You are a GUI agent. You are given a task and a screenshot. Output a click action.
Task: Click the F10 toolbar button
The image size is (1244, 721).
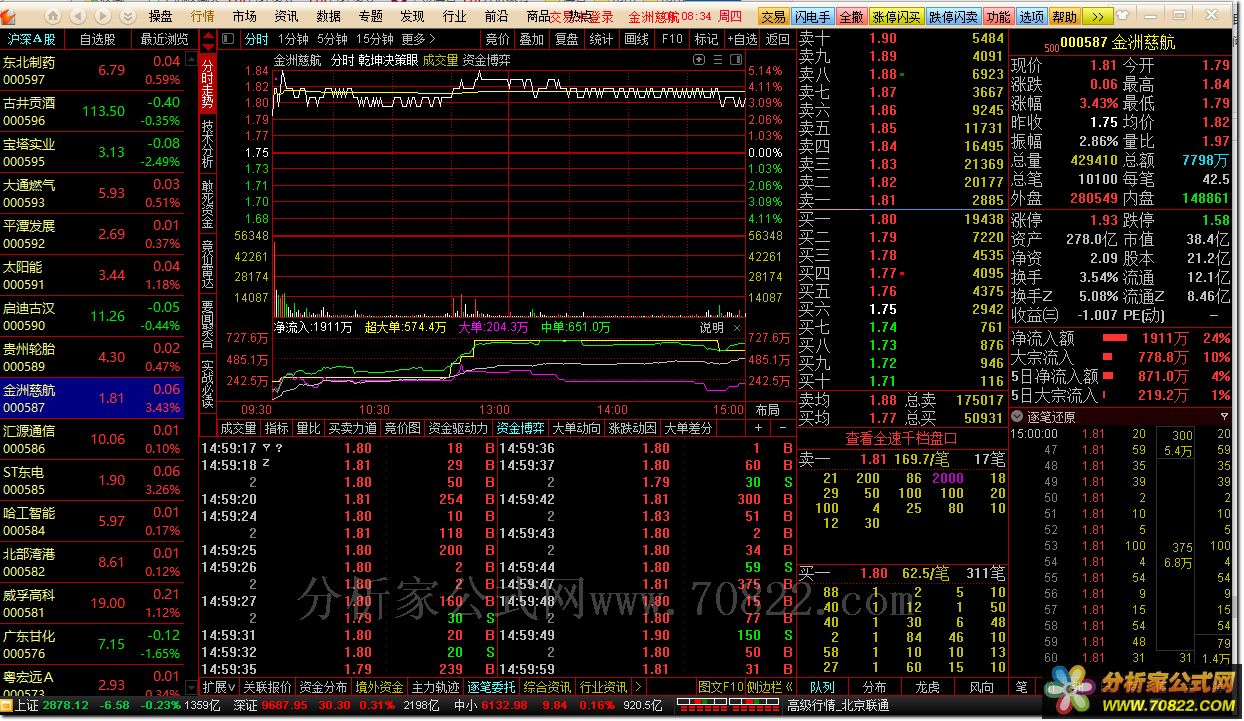point(672,39)
